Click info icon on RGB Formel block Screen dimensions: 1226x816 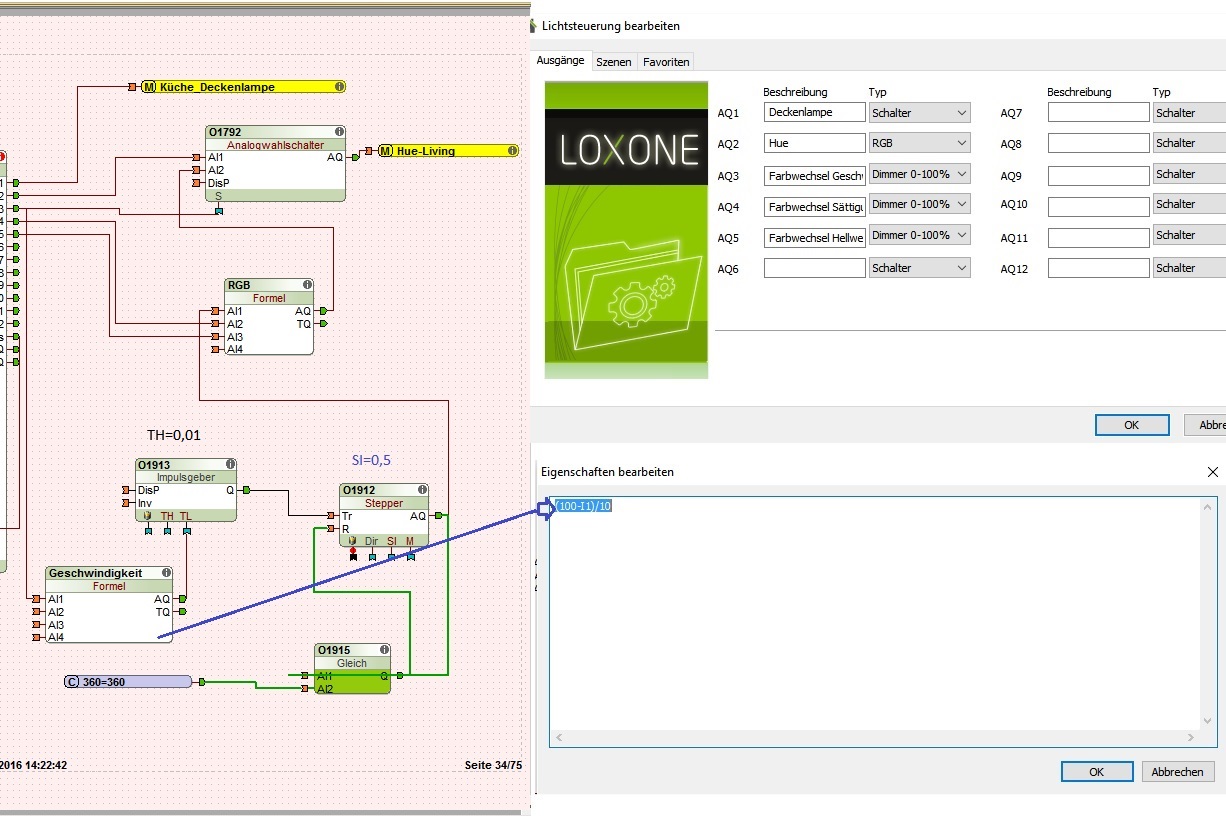[306, 285]
